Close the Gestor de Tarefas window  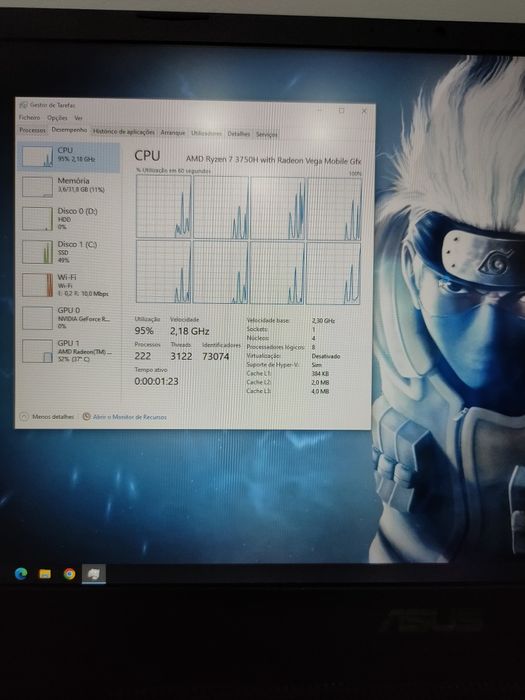pyautogui.click(x=364, y=111)
